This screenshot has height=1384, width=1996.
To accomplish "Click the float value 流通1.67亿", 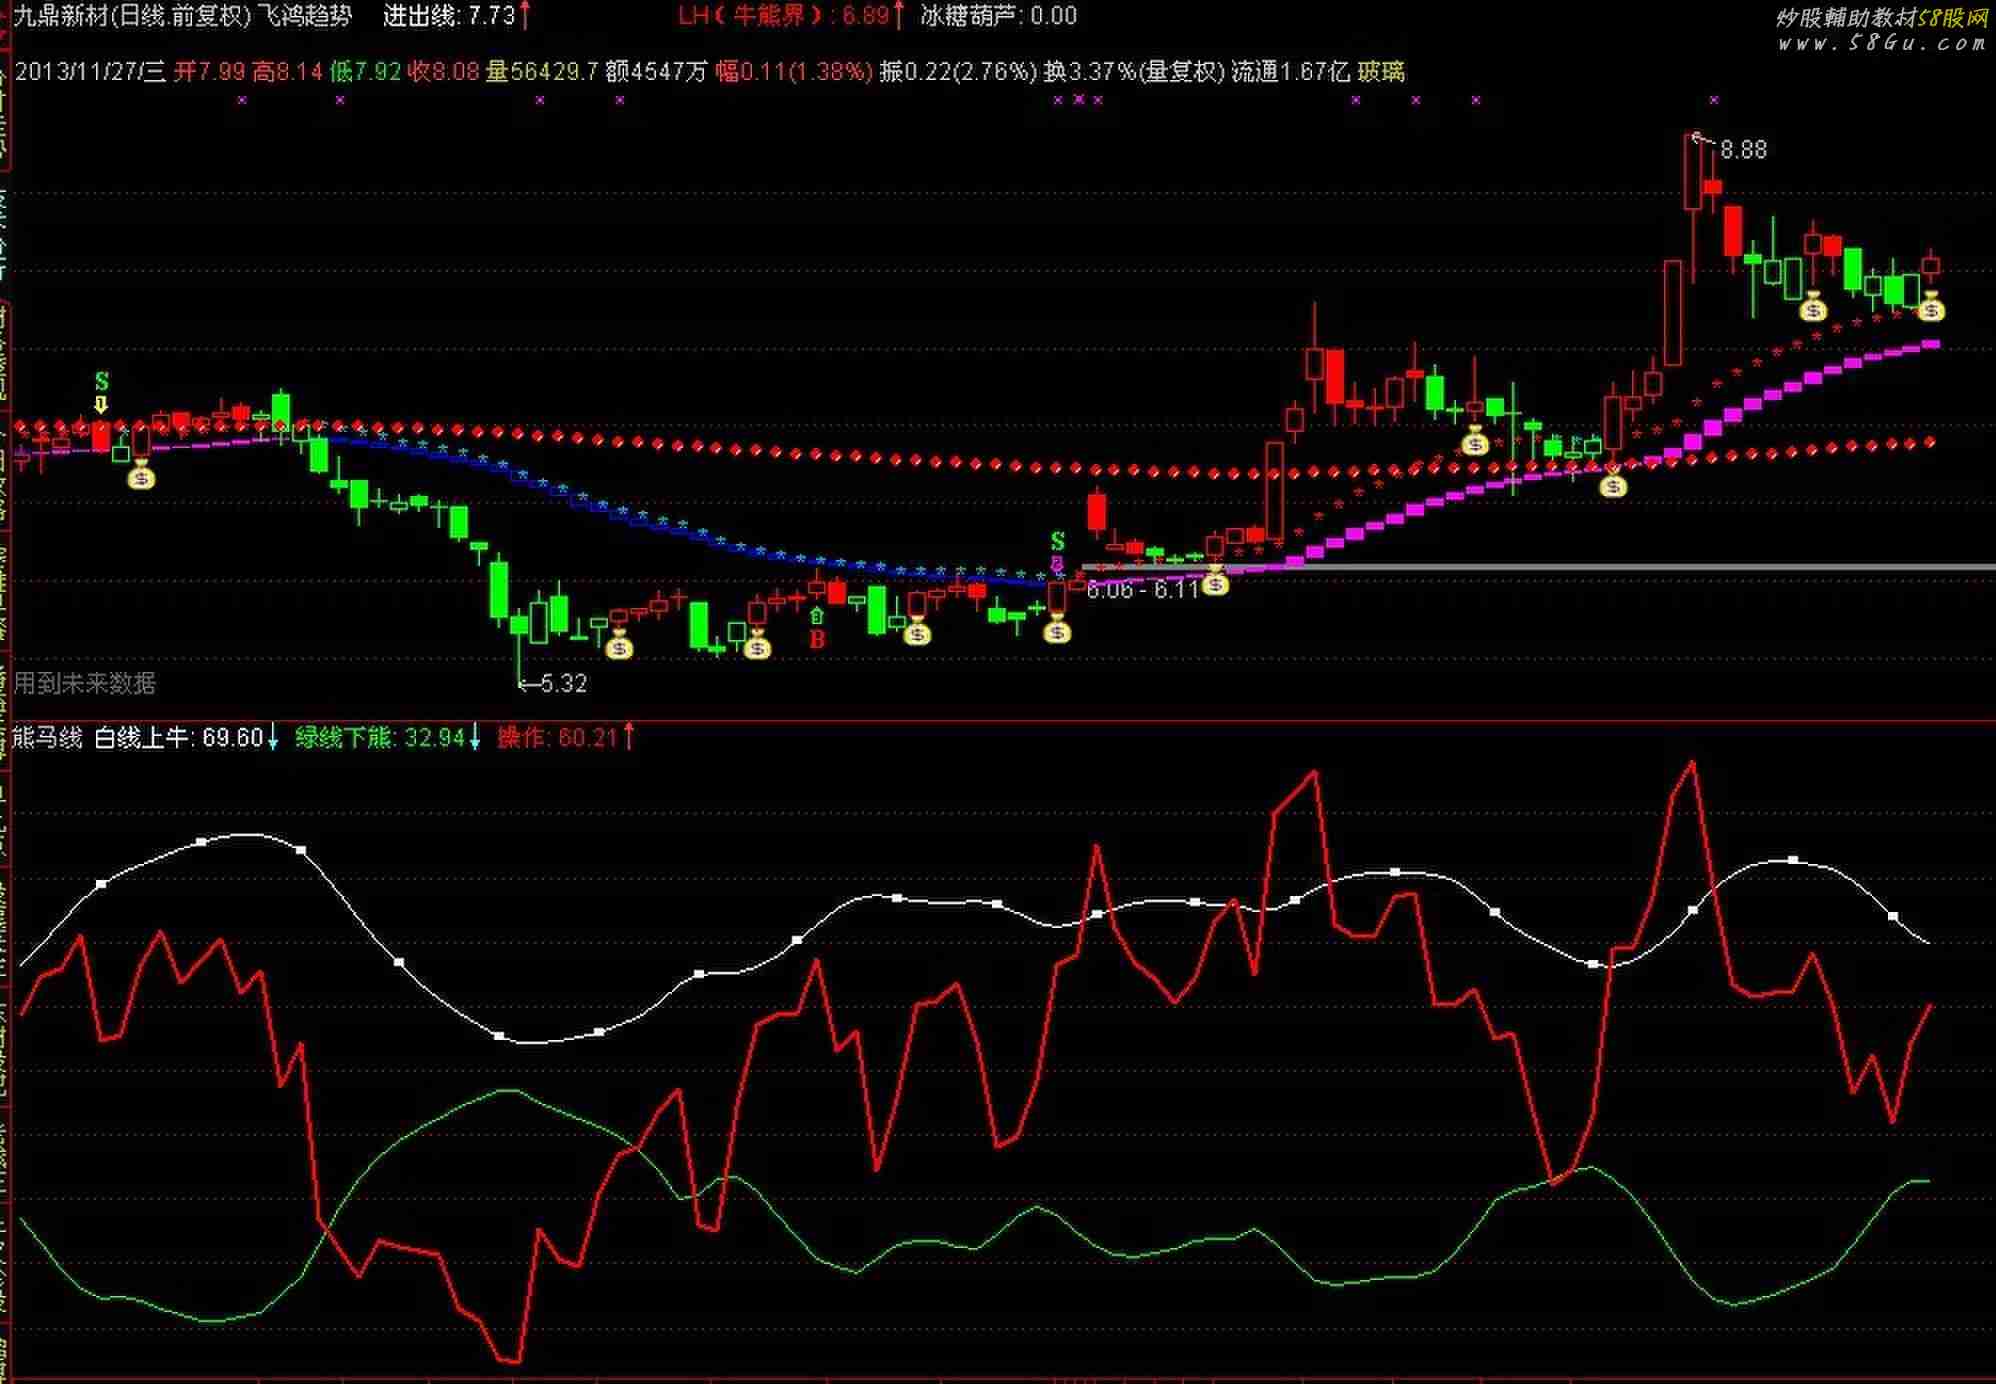I will point(1291,71).
